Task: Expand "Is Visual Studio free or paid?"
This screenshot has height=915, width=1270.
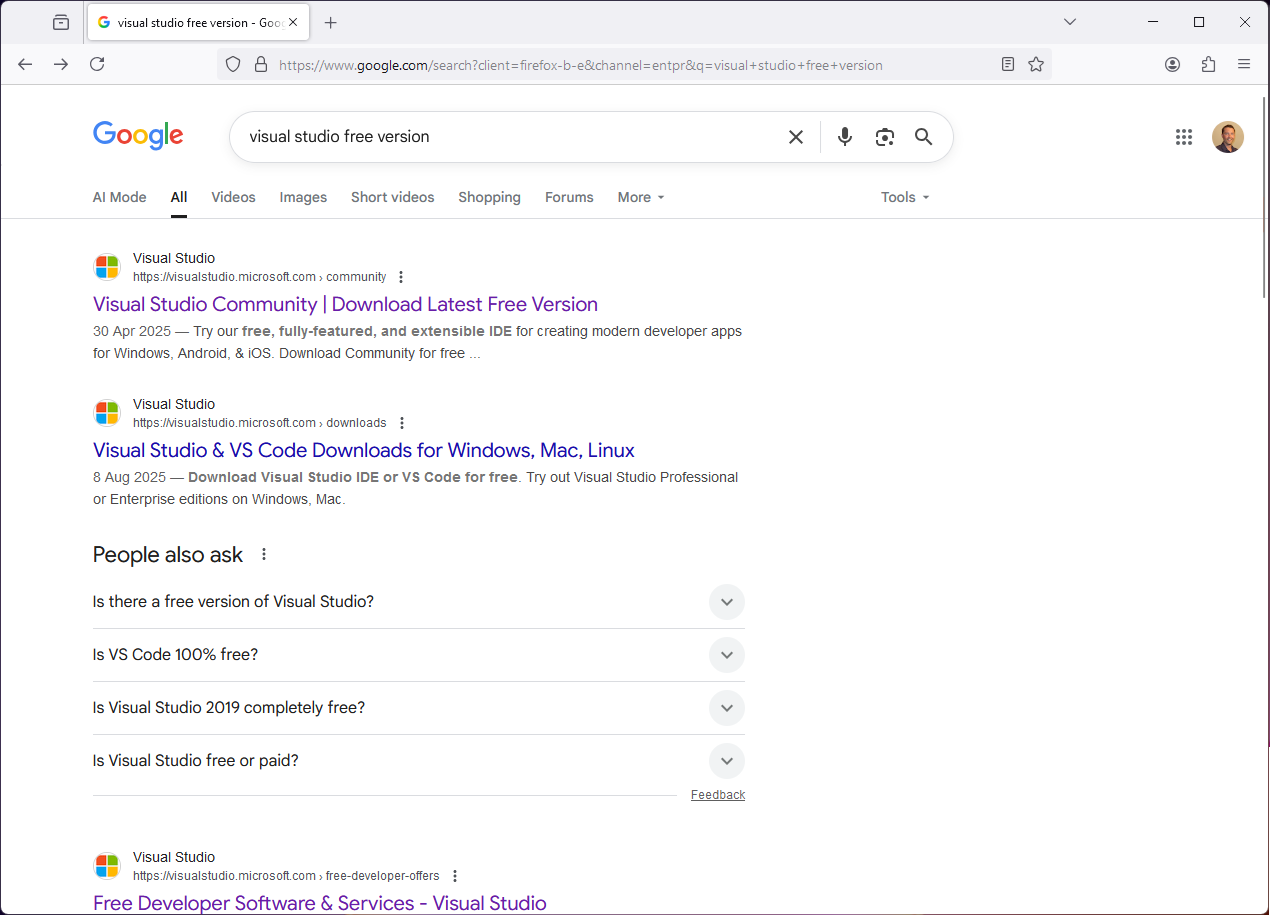Action: [x=727, y=761]
